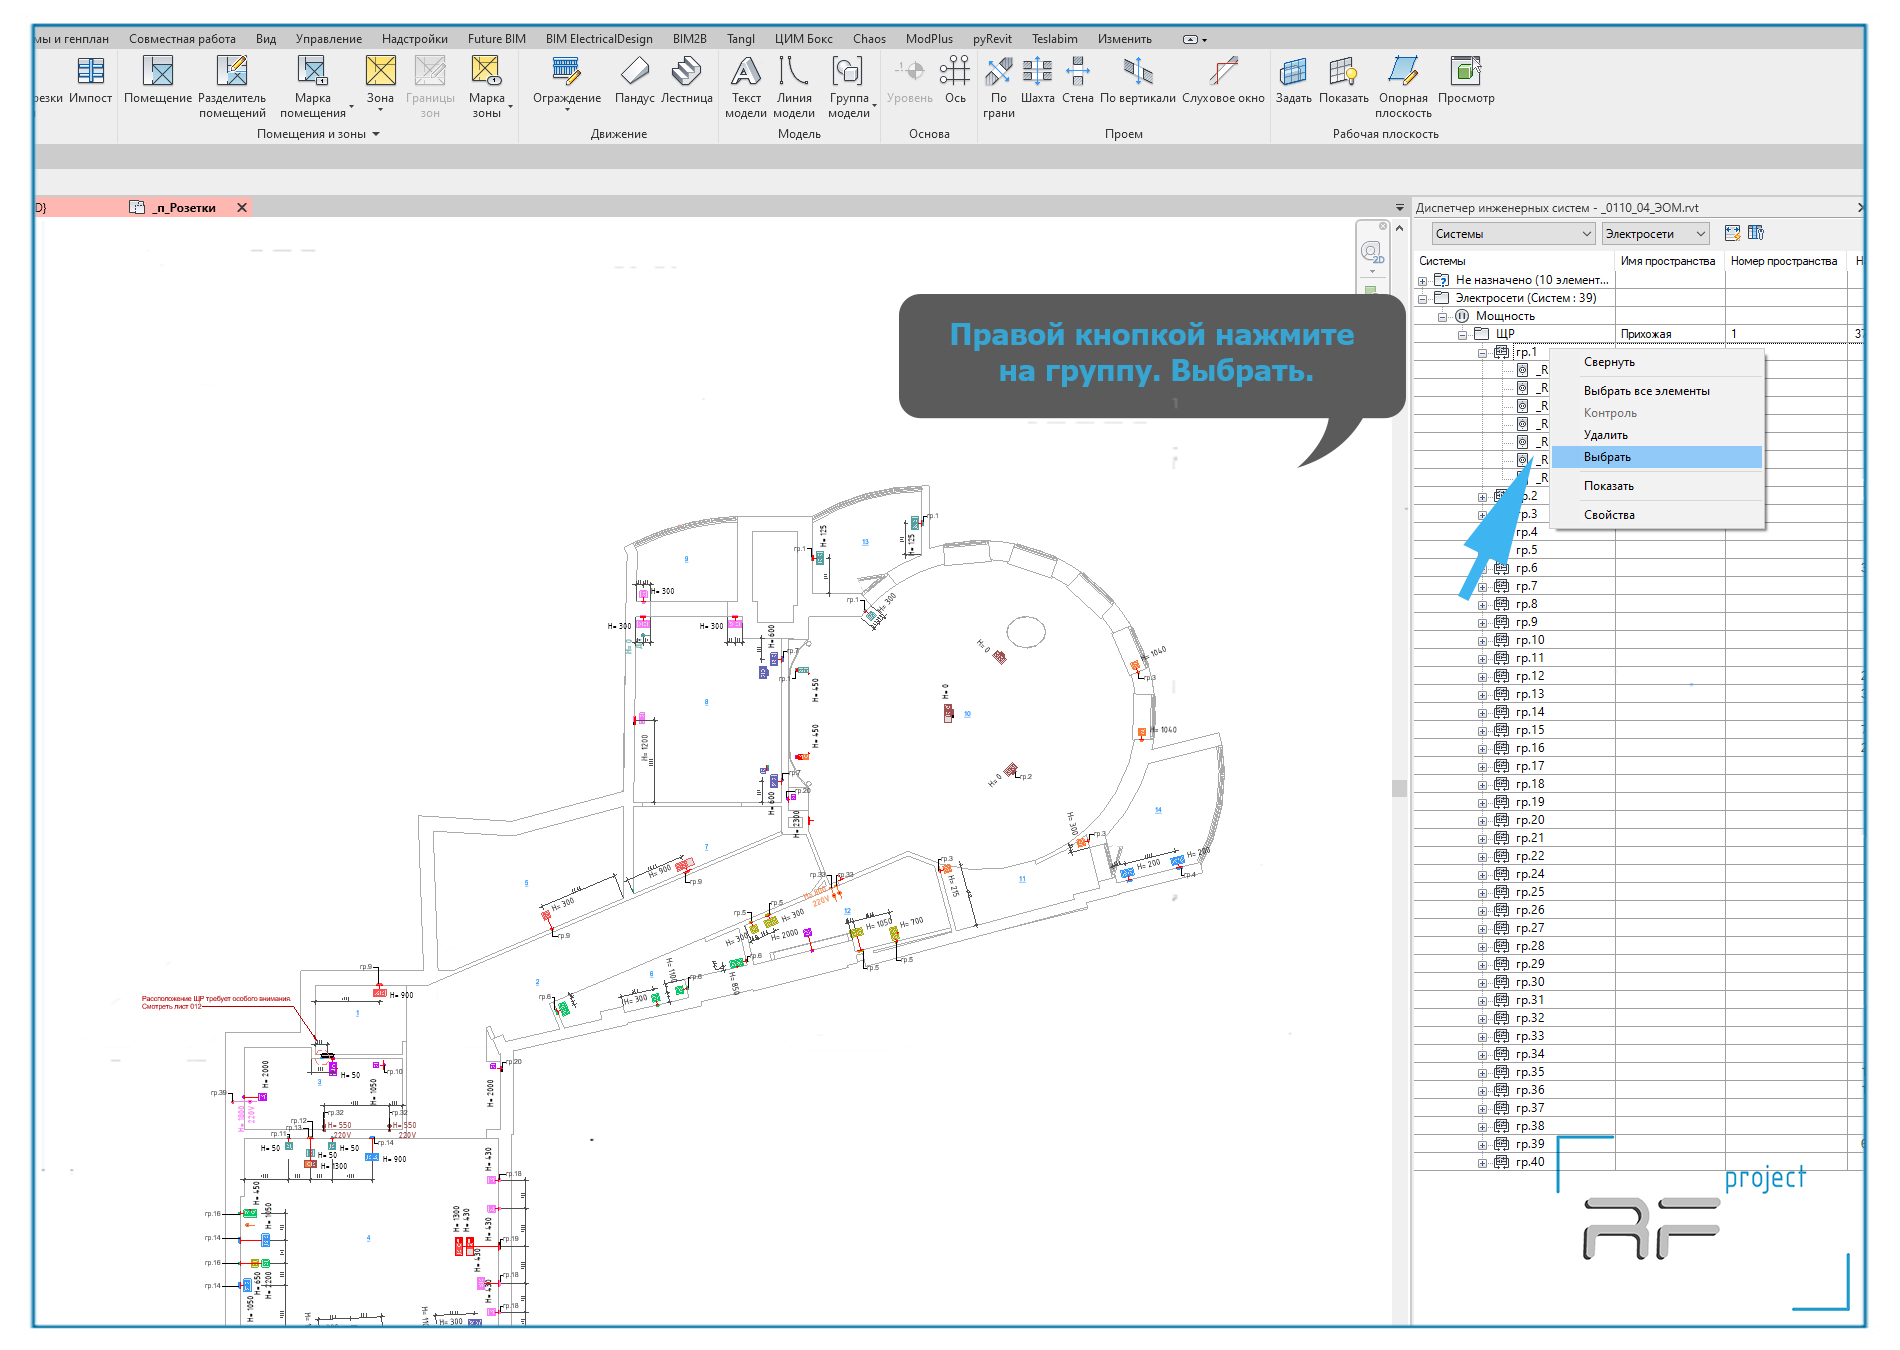
Task: Switch to the BIM ElectricalDesign tab
Action: (599, 39)
